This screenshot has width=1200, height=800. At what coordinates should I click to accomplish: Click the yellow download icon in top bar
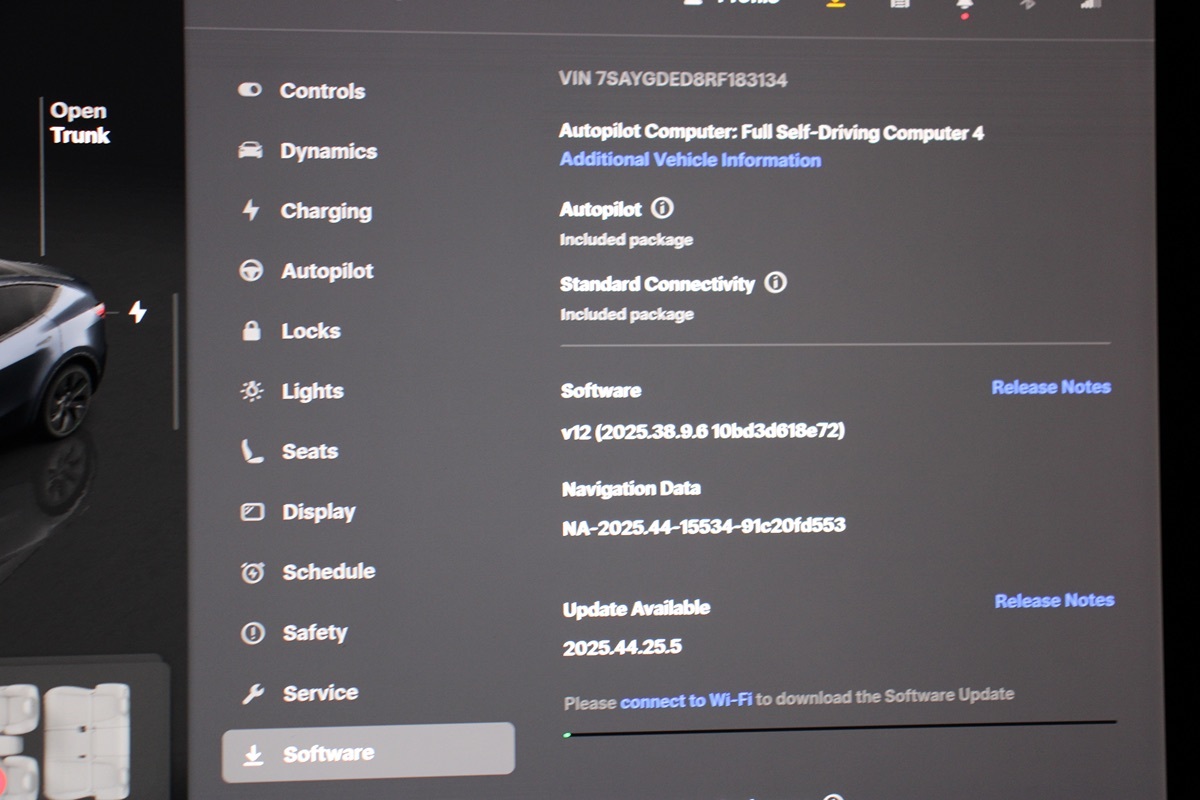835,4
